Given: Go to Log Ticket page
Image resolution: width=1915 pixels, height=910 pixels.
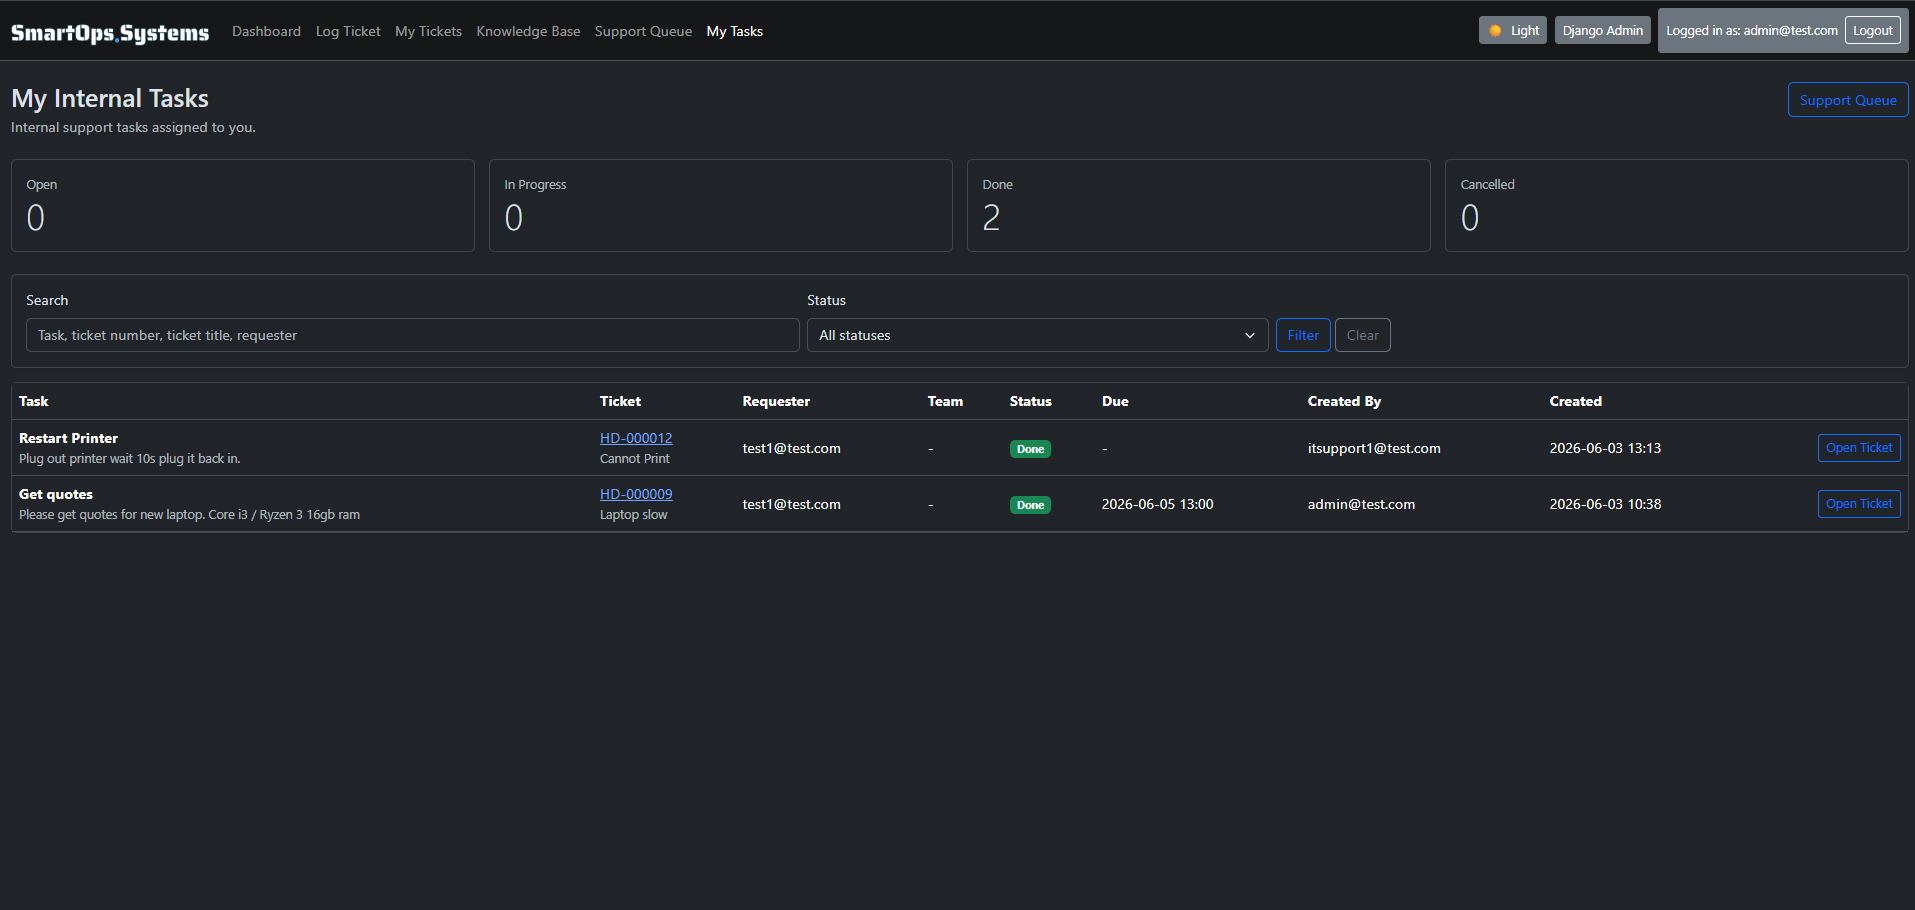Looking at the screenshot, I should click(348, 31).
